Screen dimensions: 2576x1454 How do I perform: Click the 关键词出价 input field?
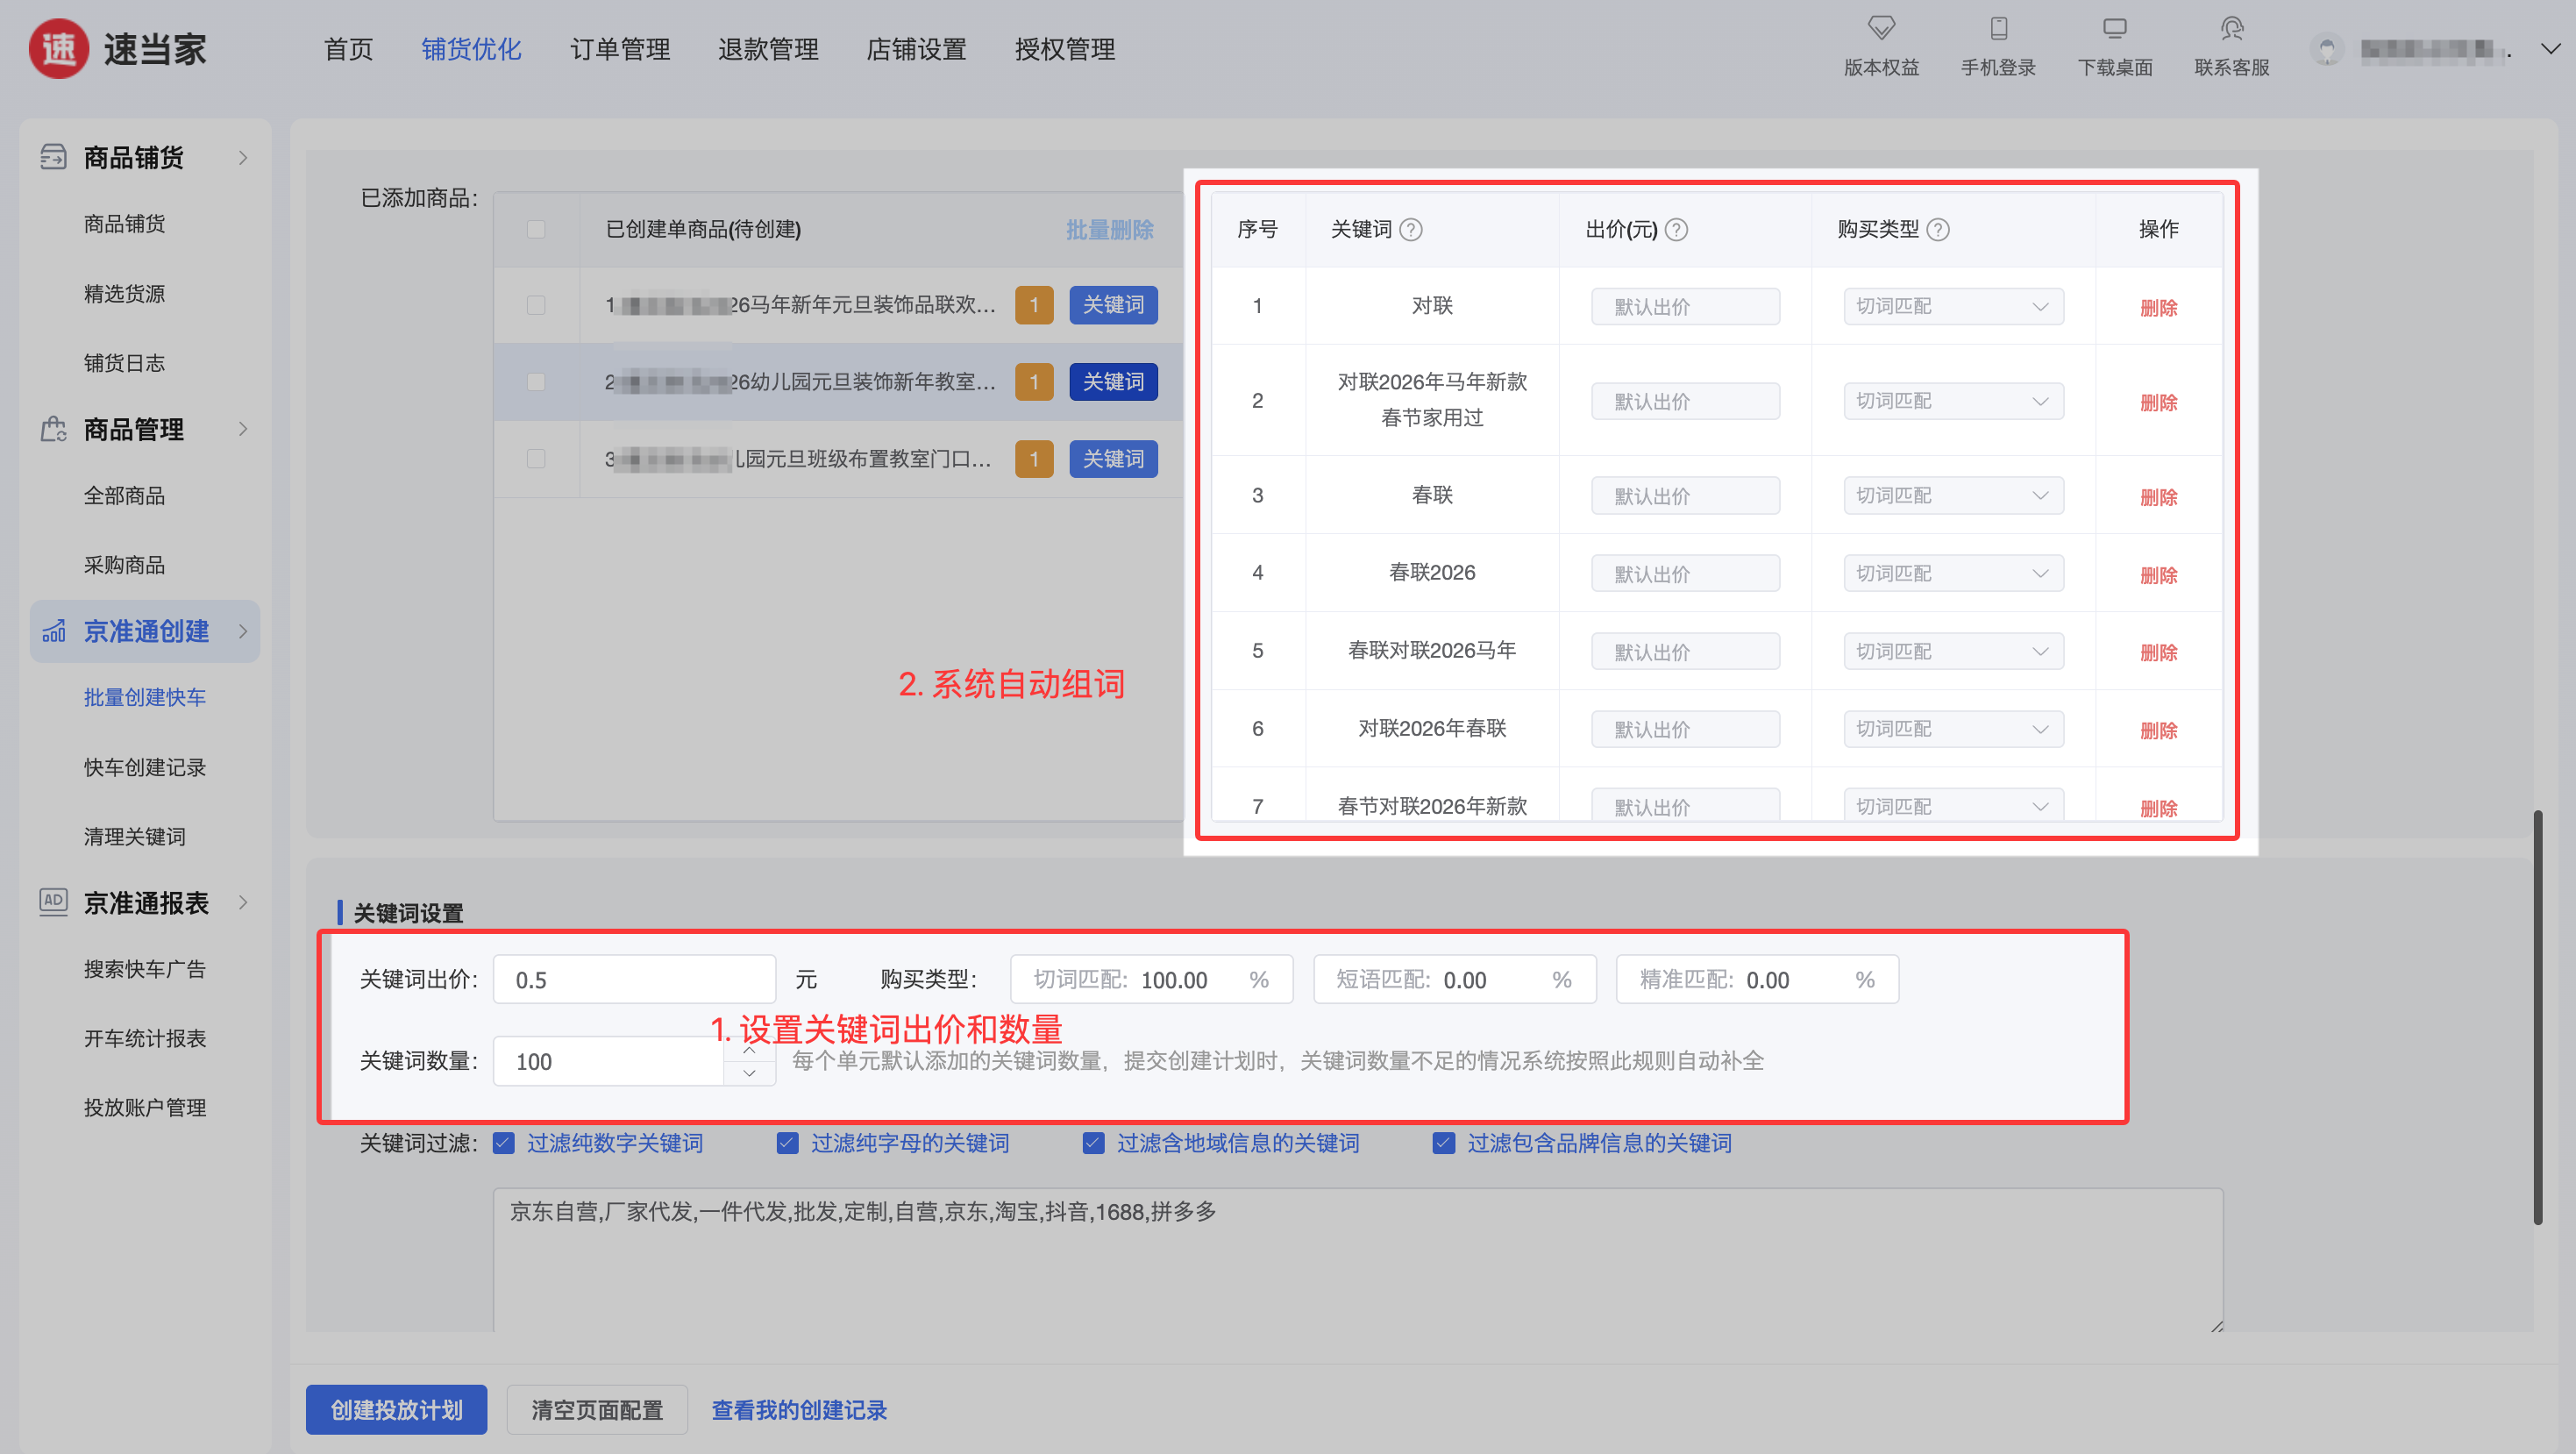click(x=633, y=980)
